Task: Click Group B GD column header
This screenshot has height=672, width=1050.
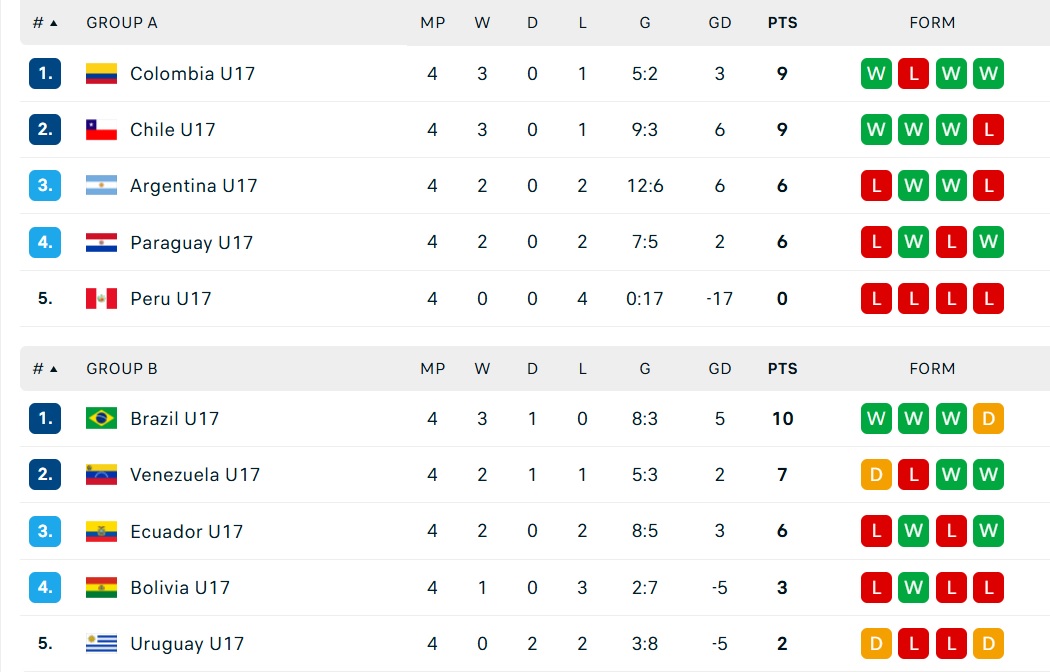Action: pyautogui.click(x=719, y=369)
